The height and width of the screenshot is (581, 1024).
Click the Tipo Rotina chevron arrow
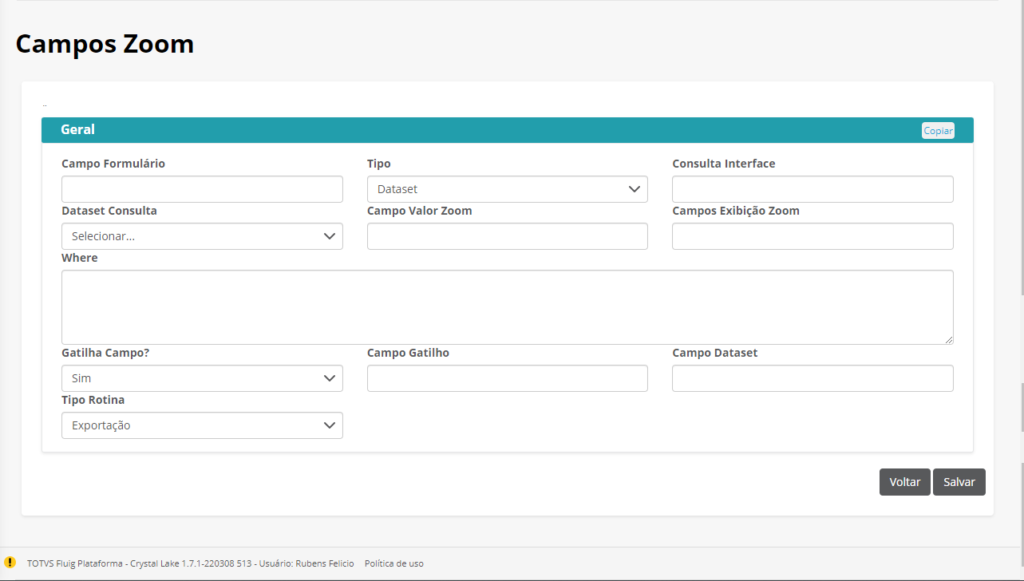329,426
